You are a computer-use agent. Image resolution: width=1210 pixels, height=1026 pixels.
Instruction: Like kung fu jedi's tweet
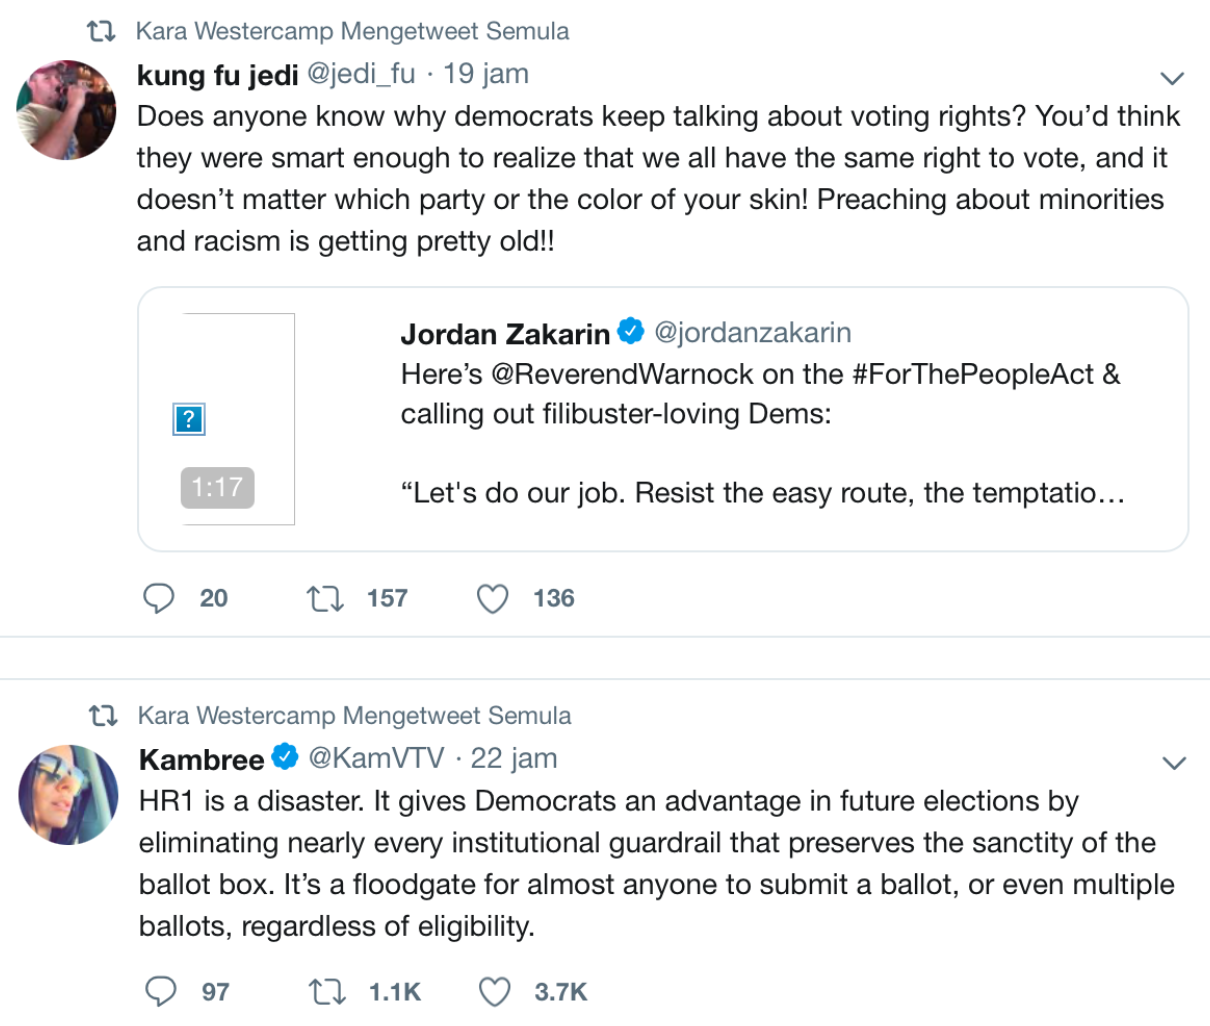[x=492, y=598]
